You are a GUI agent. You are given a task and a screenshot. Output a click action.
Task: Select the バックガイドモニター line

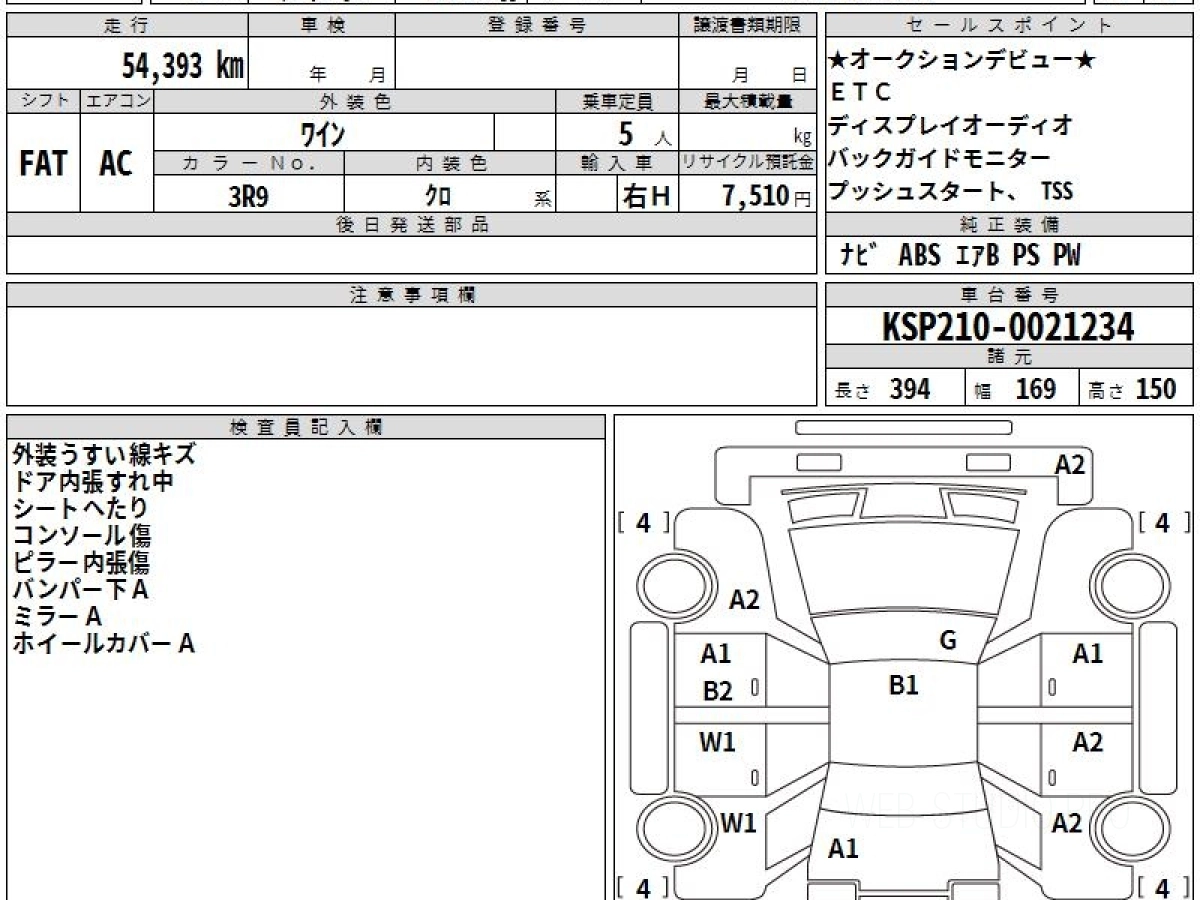[940, 158]
